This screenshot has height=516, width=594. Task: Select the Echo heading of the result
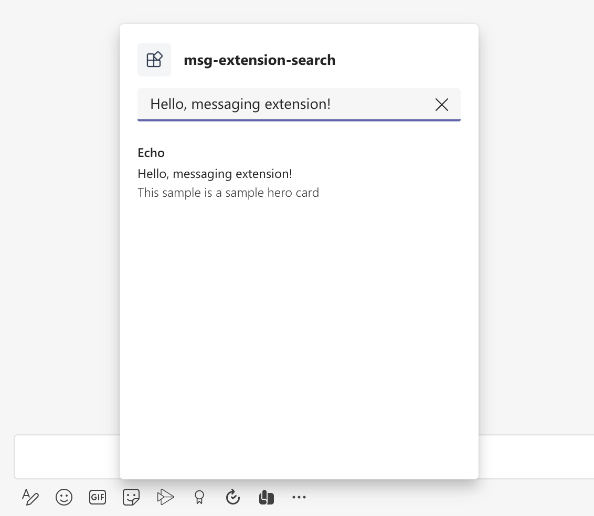tap(151, 153)
